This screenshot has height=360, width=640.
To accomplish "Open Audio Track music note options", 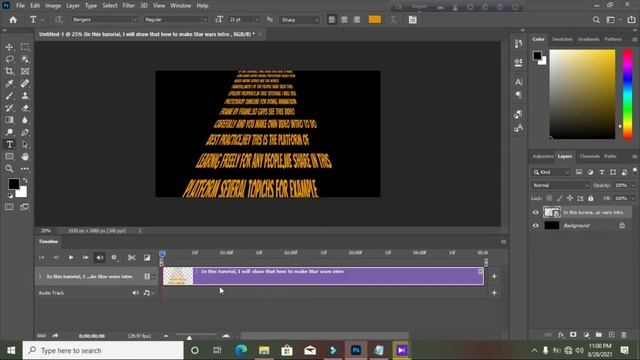I will pyautogui.click(x=148, y=293).
